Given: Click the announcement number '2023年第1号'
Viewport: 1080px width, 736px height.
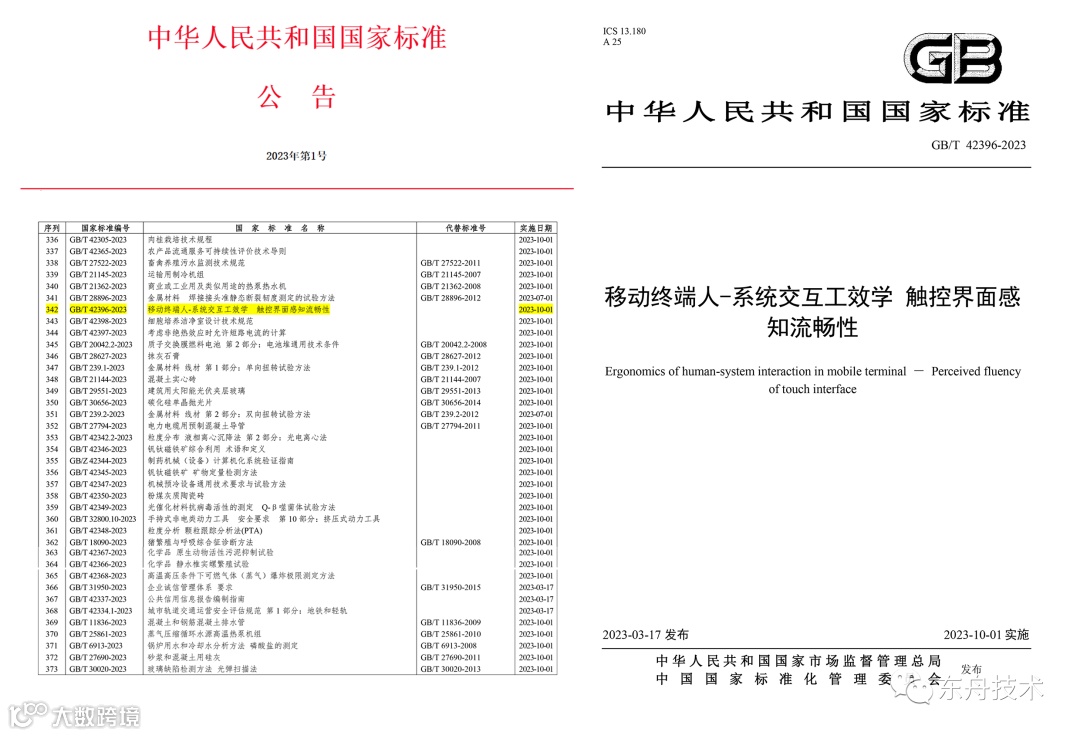Looking at the screenshot, I should (297, 156).
